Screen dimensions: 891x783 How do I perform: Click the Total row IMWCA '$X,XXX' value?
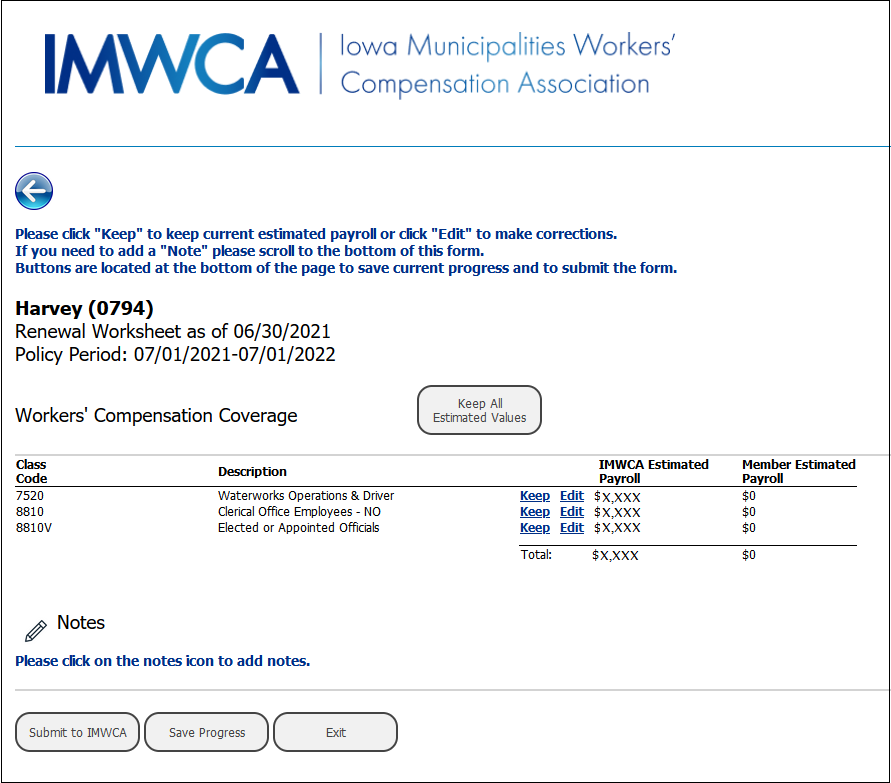pos(615,555)
